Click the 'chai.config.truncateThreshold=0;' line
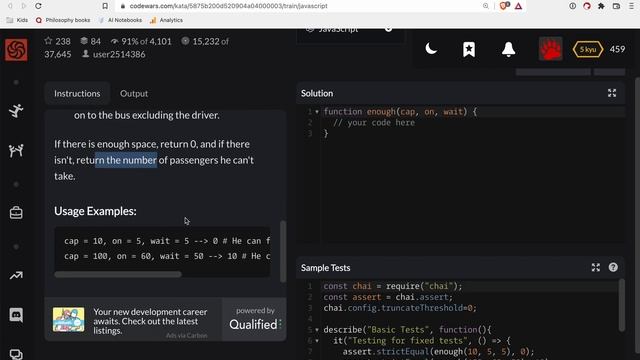The width and height of the screenshot is (640, 360). click(x=400, y=308)
